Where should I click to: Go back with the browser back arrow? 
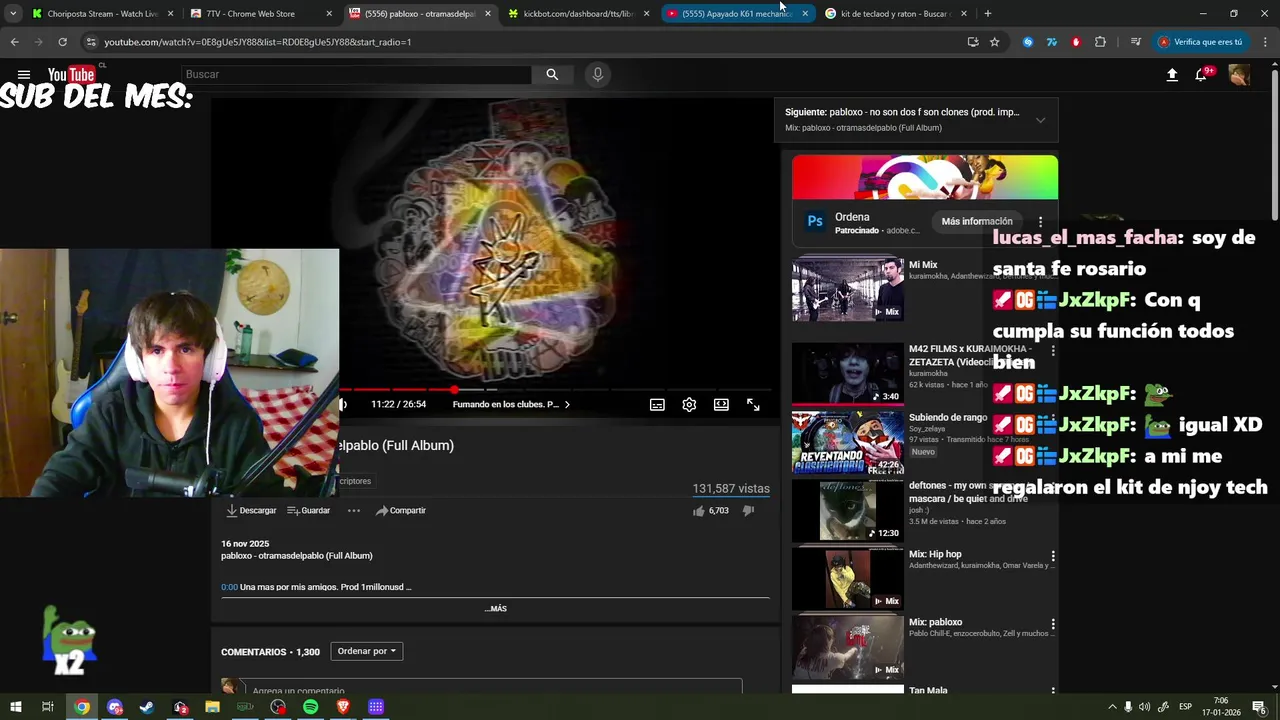(14, 42)
